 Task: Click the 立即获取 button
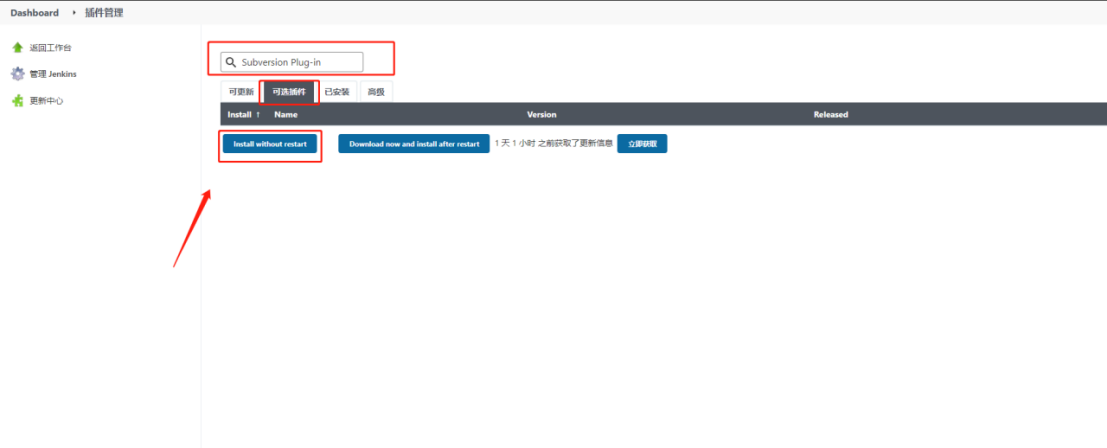(x=642, y=144)
